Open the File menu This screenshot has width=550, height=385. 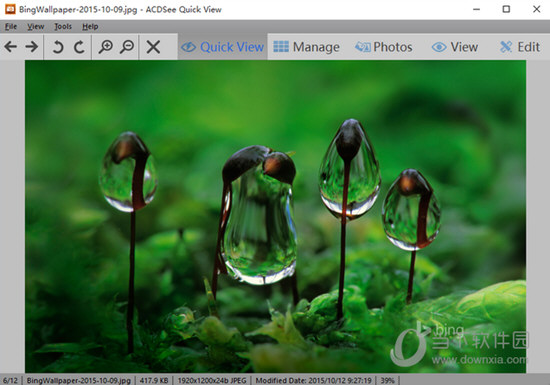pos(11,27)
